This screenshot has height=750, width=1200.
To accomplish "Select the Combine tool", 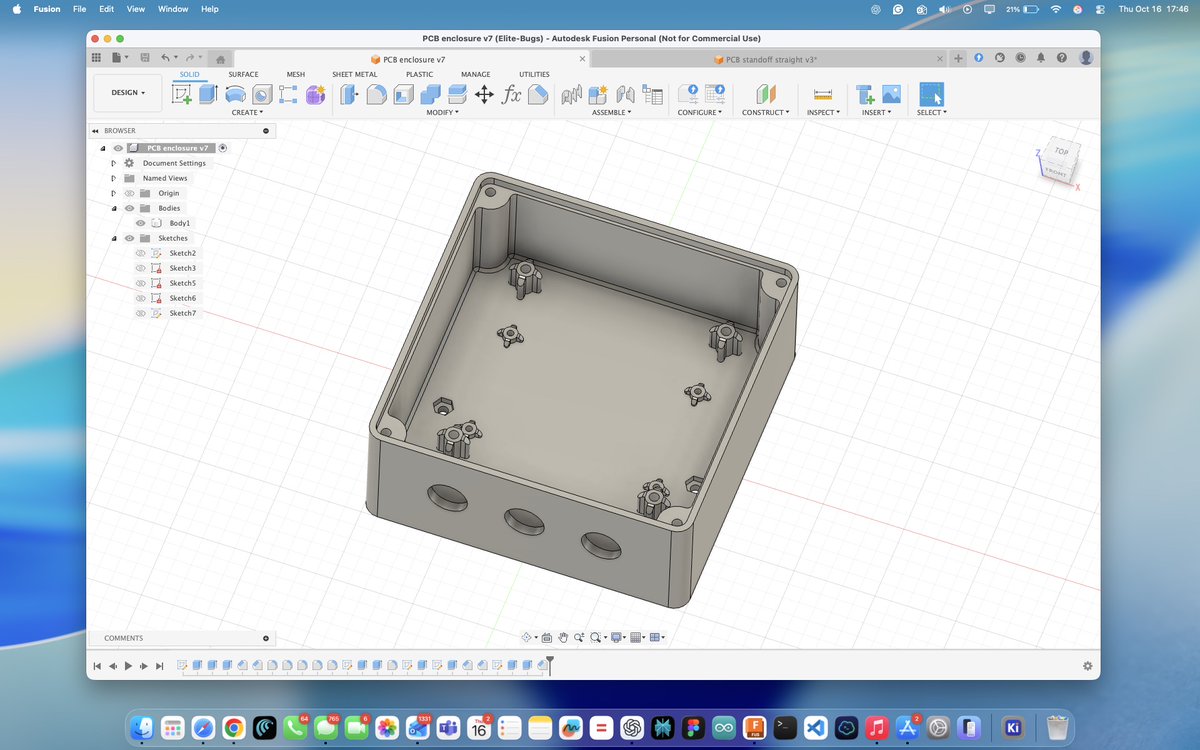I will pos(430,94).
